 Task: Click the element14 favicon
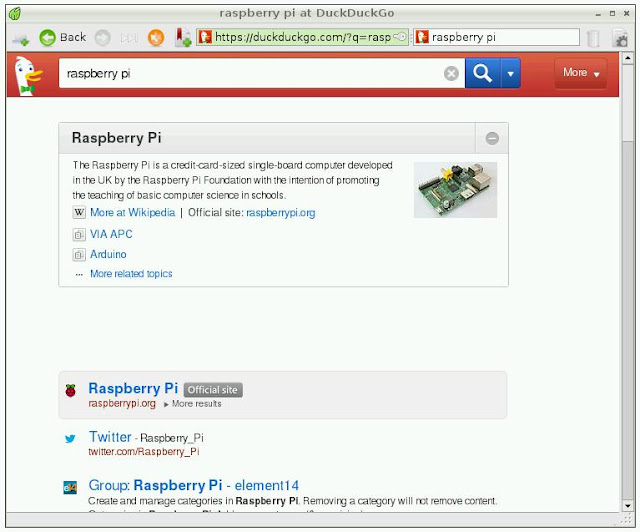tap(70, 487)
